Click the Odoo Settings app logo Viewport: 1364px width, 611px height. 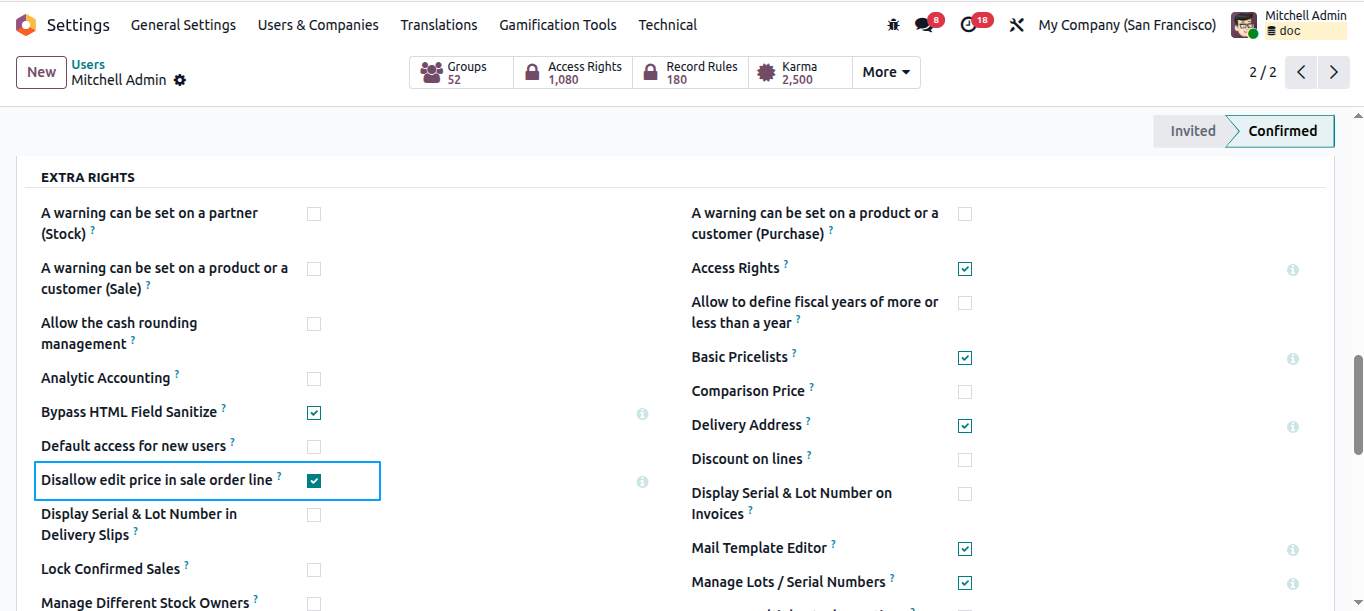(26, 25)
